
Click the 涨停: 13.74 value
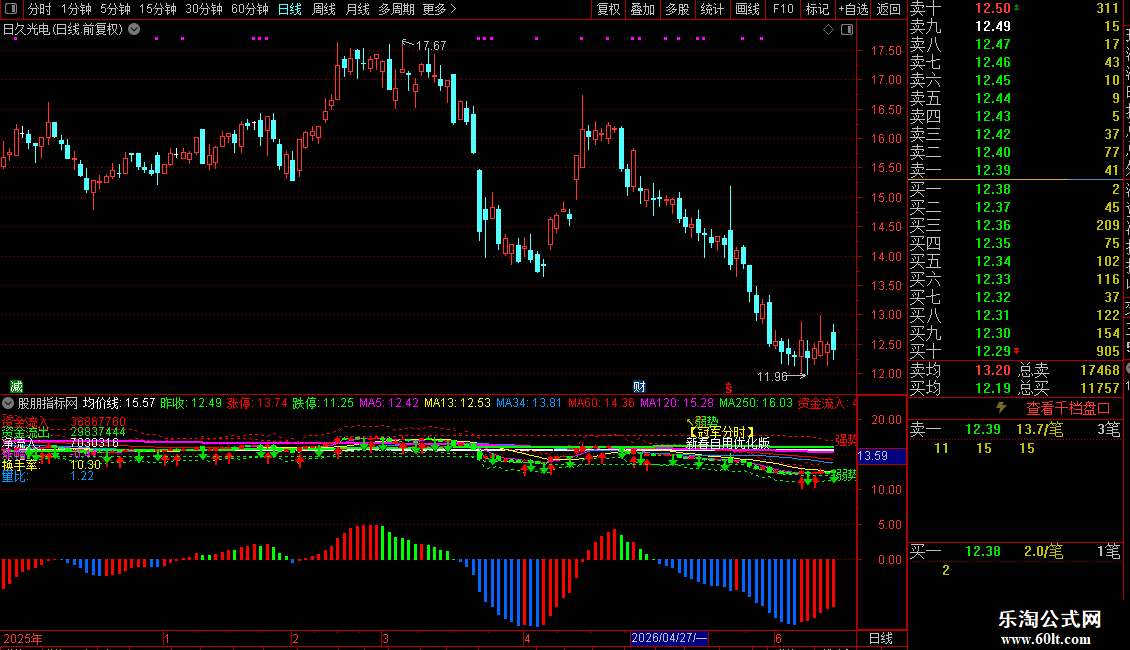(257, 403)
